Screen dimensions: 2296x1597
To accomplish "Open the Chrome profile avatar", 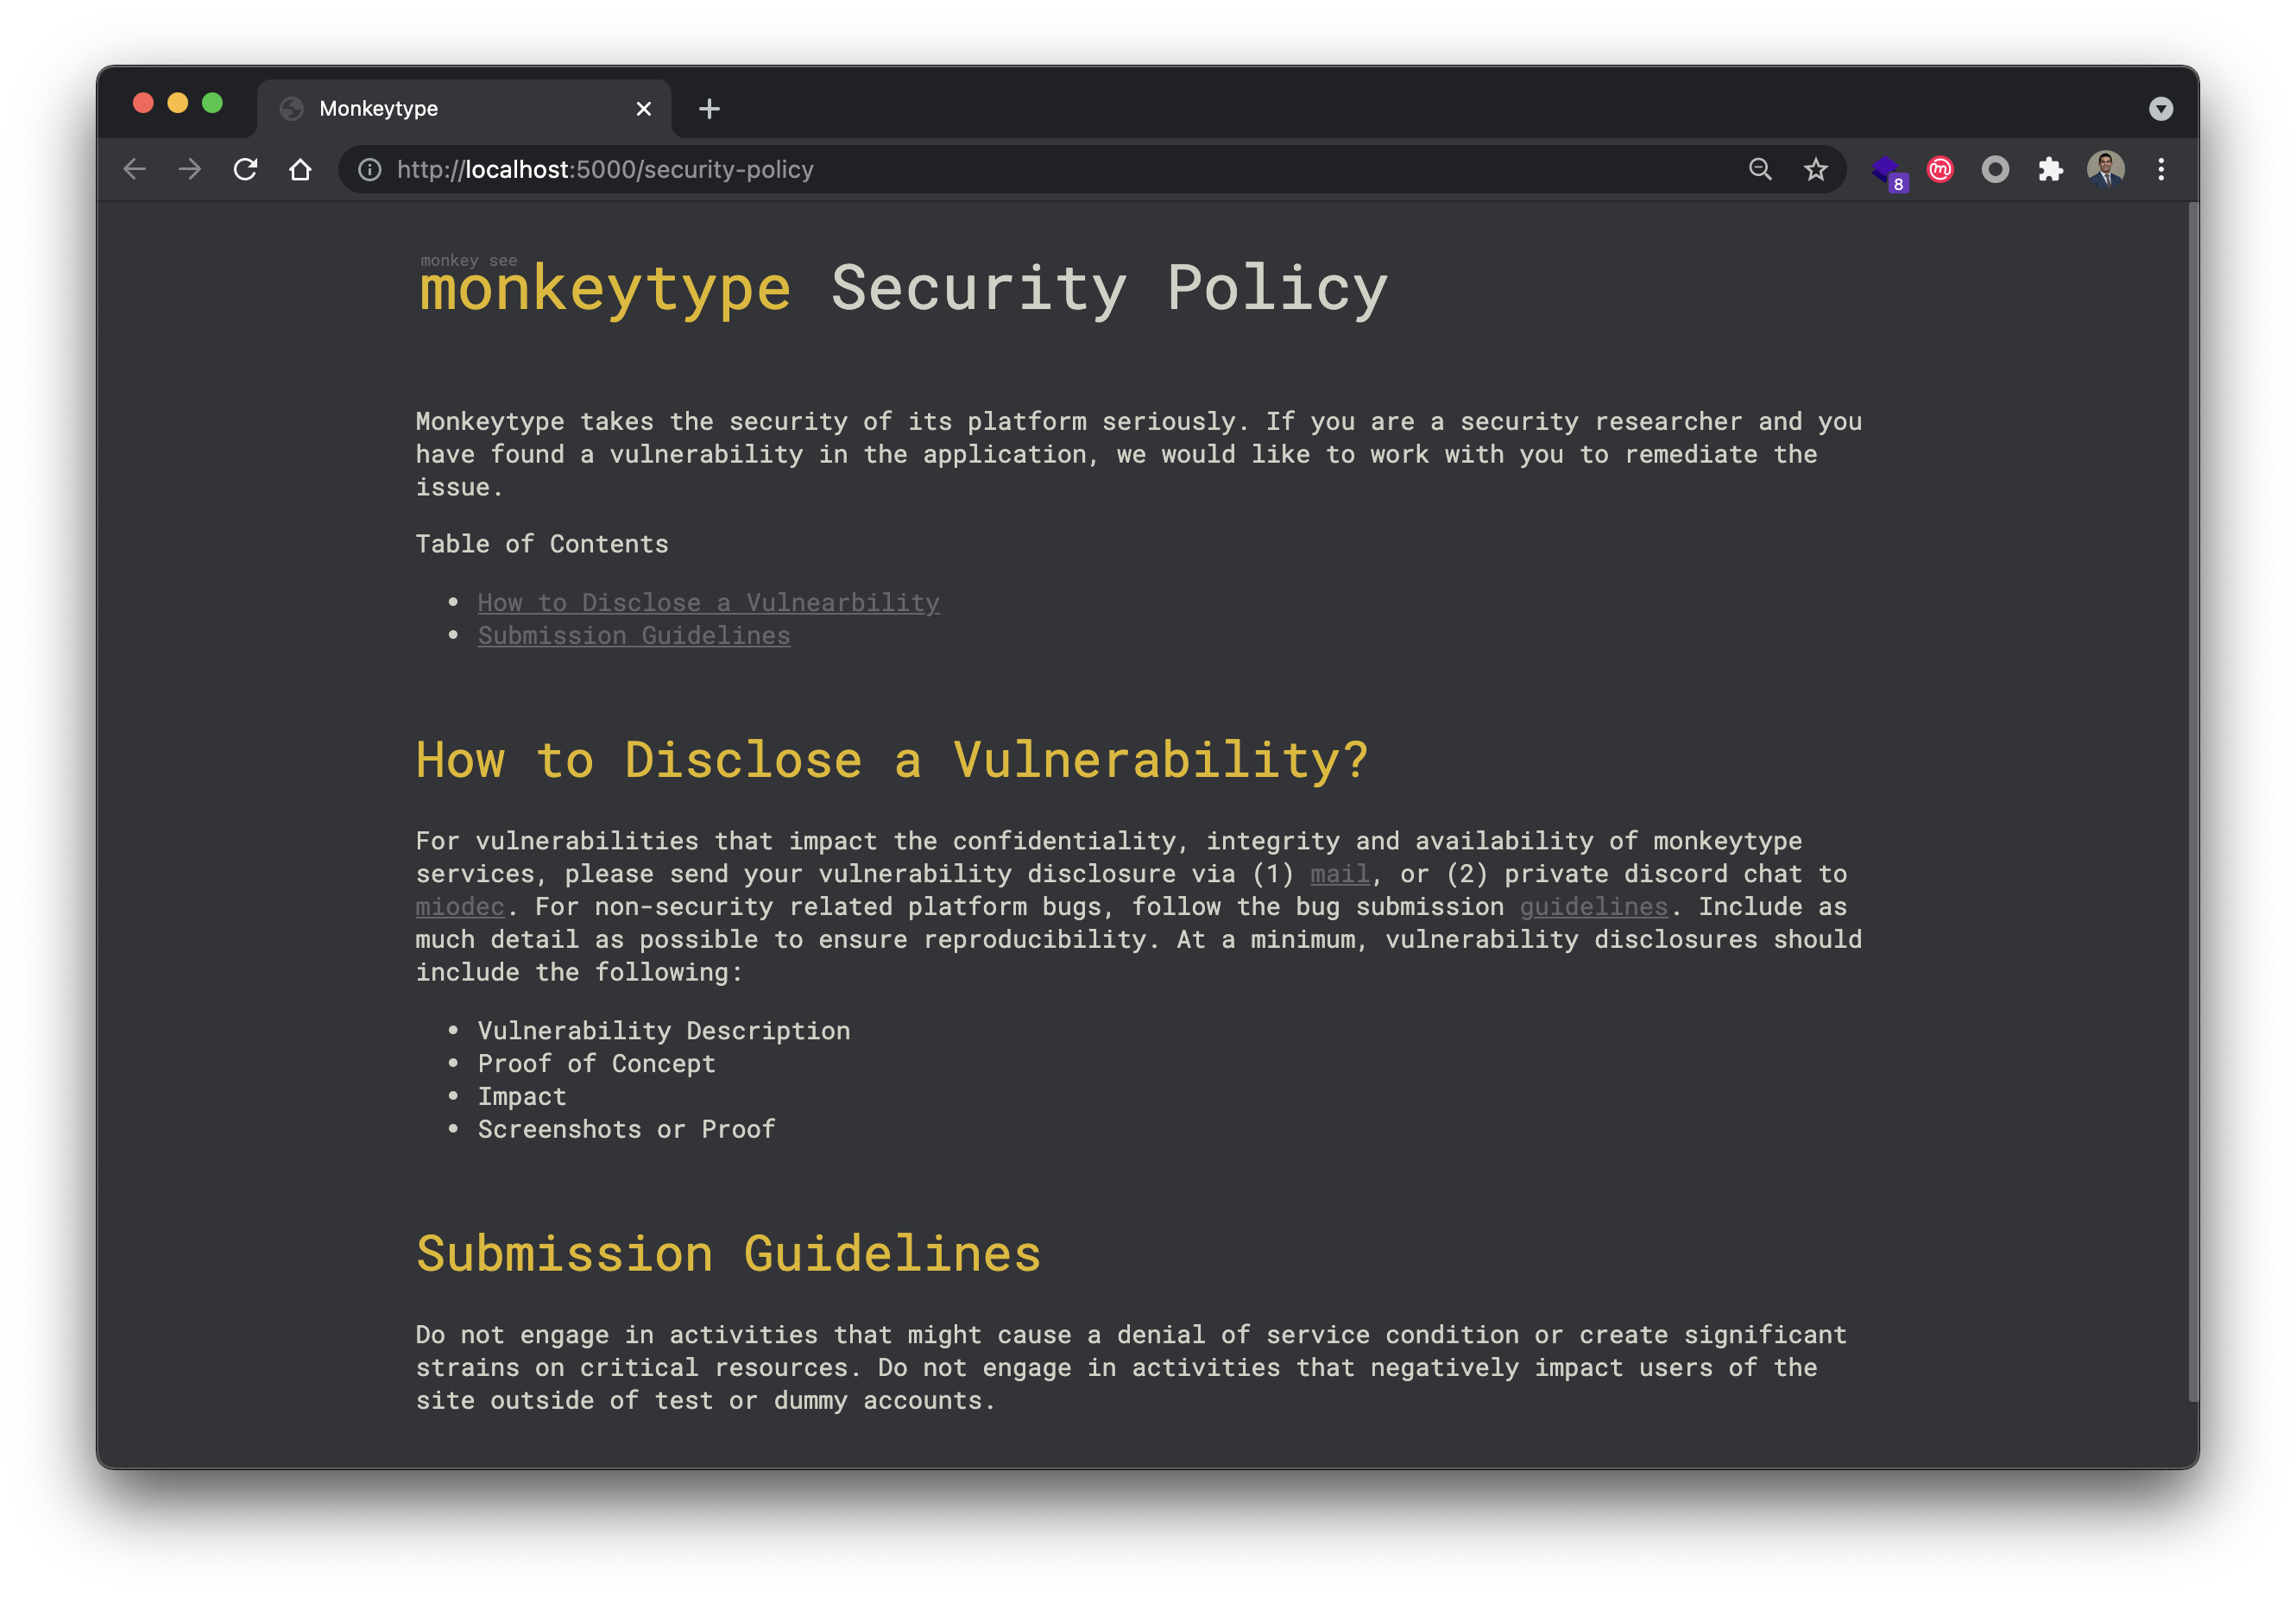I will click(2105, 169).
